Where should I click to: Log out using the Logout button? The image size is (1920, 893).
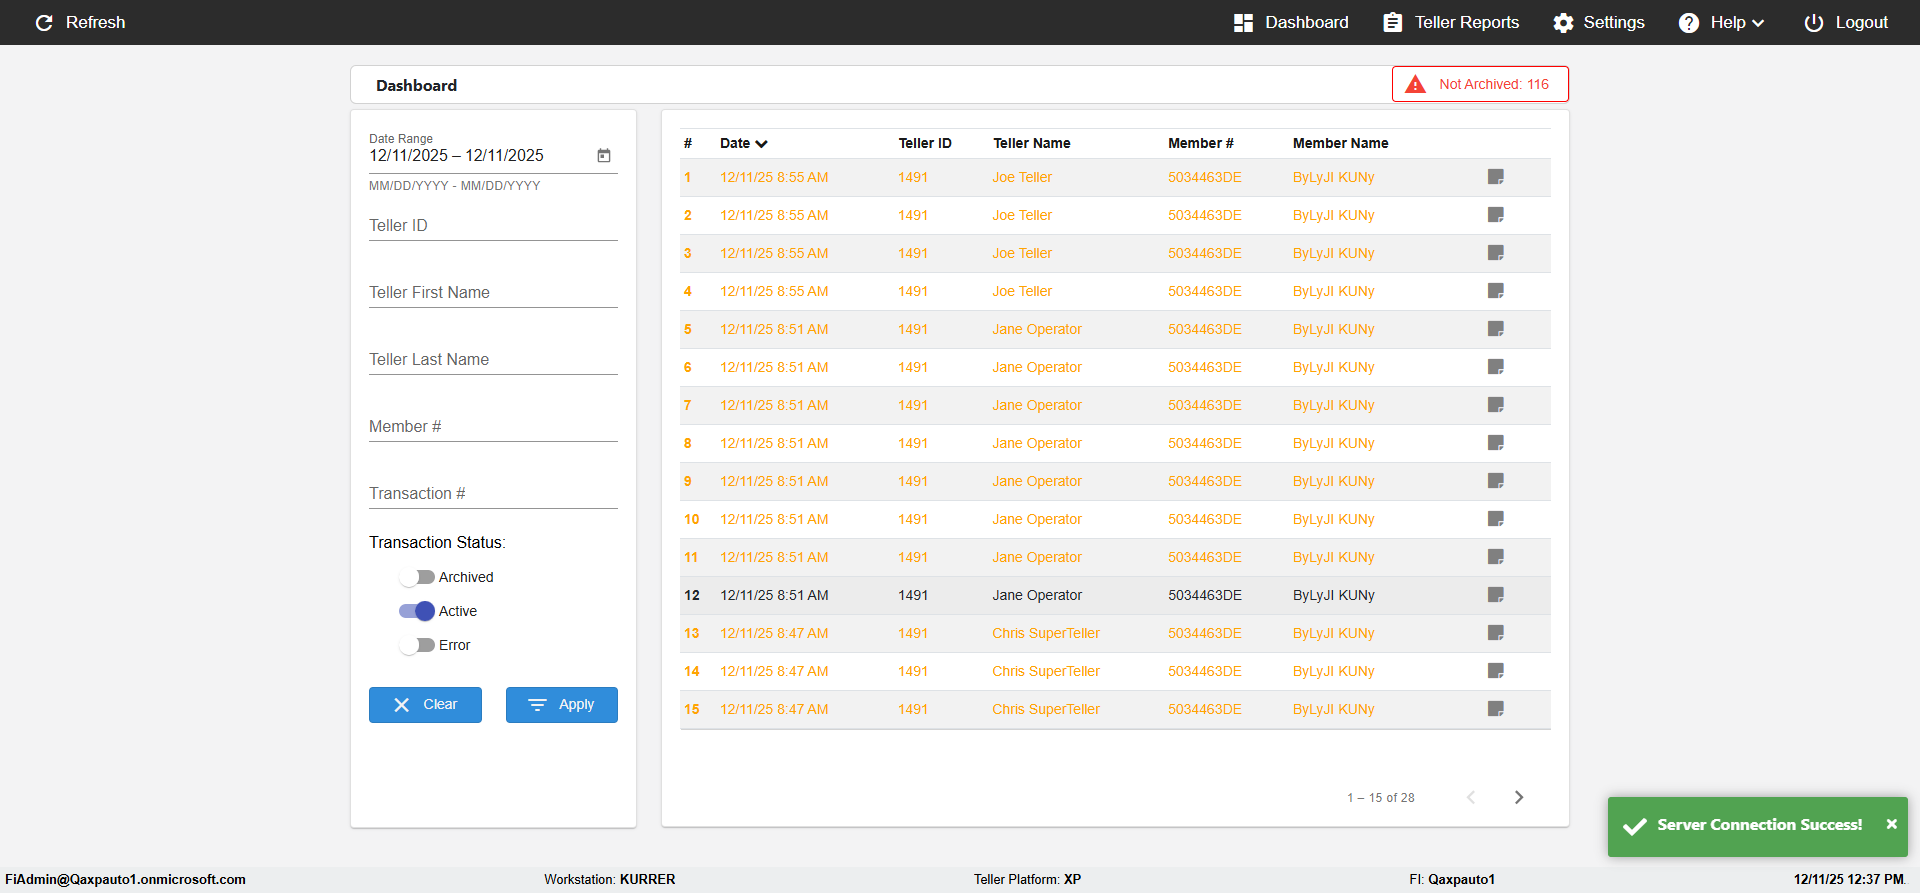pyautogui.click(x=1846, y=22)
